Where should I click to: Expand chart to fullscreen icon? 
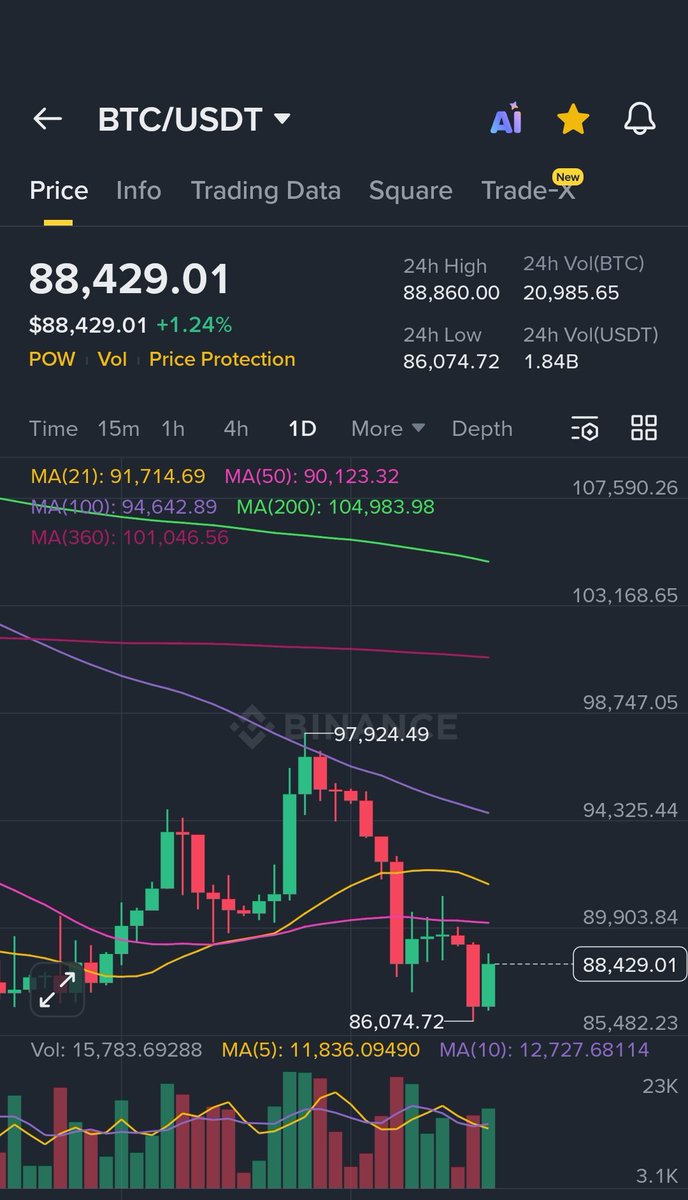(x=57, y=989)
